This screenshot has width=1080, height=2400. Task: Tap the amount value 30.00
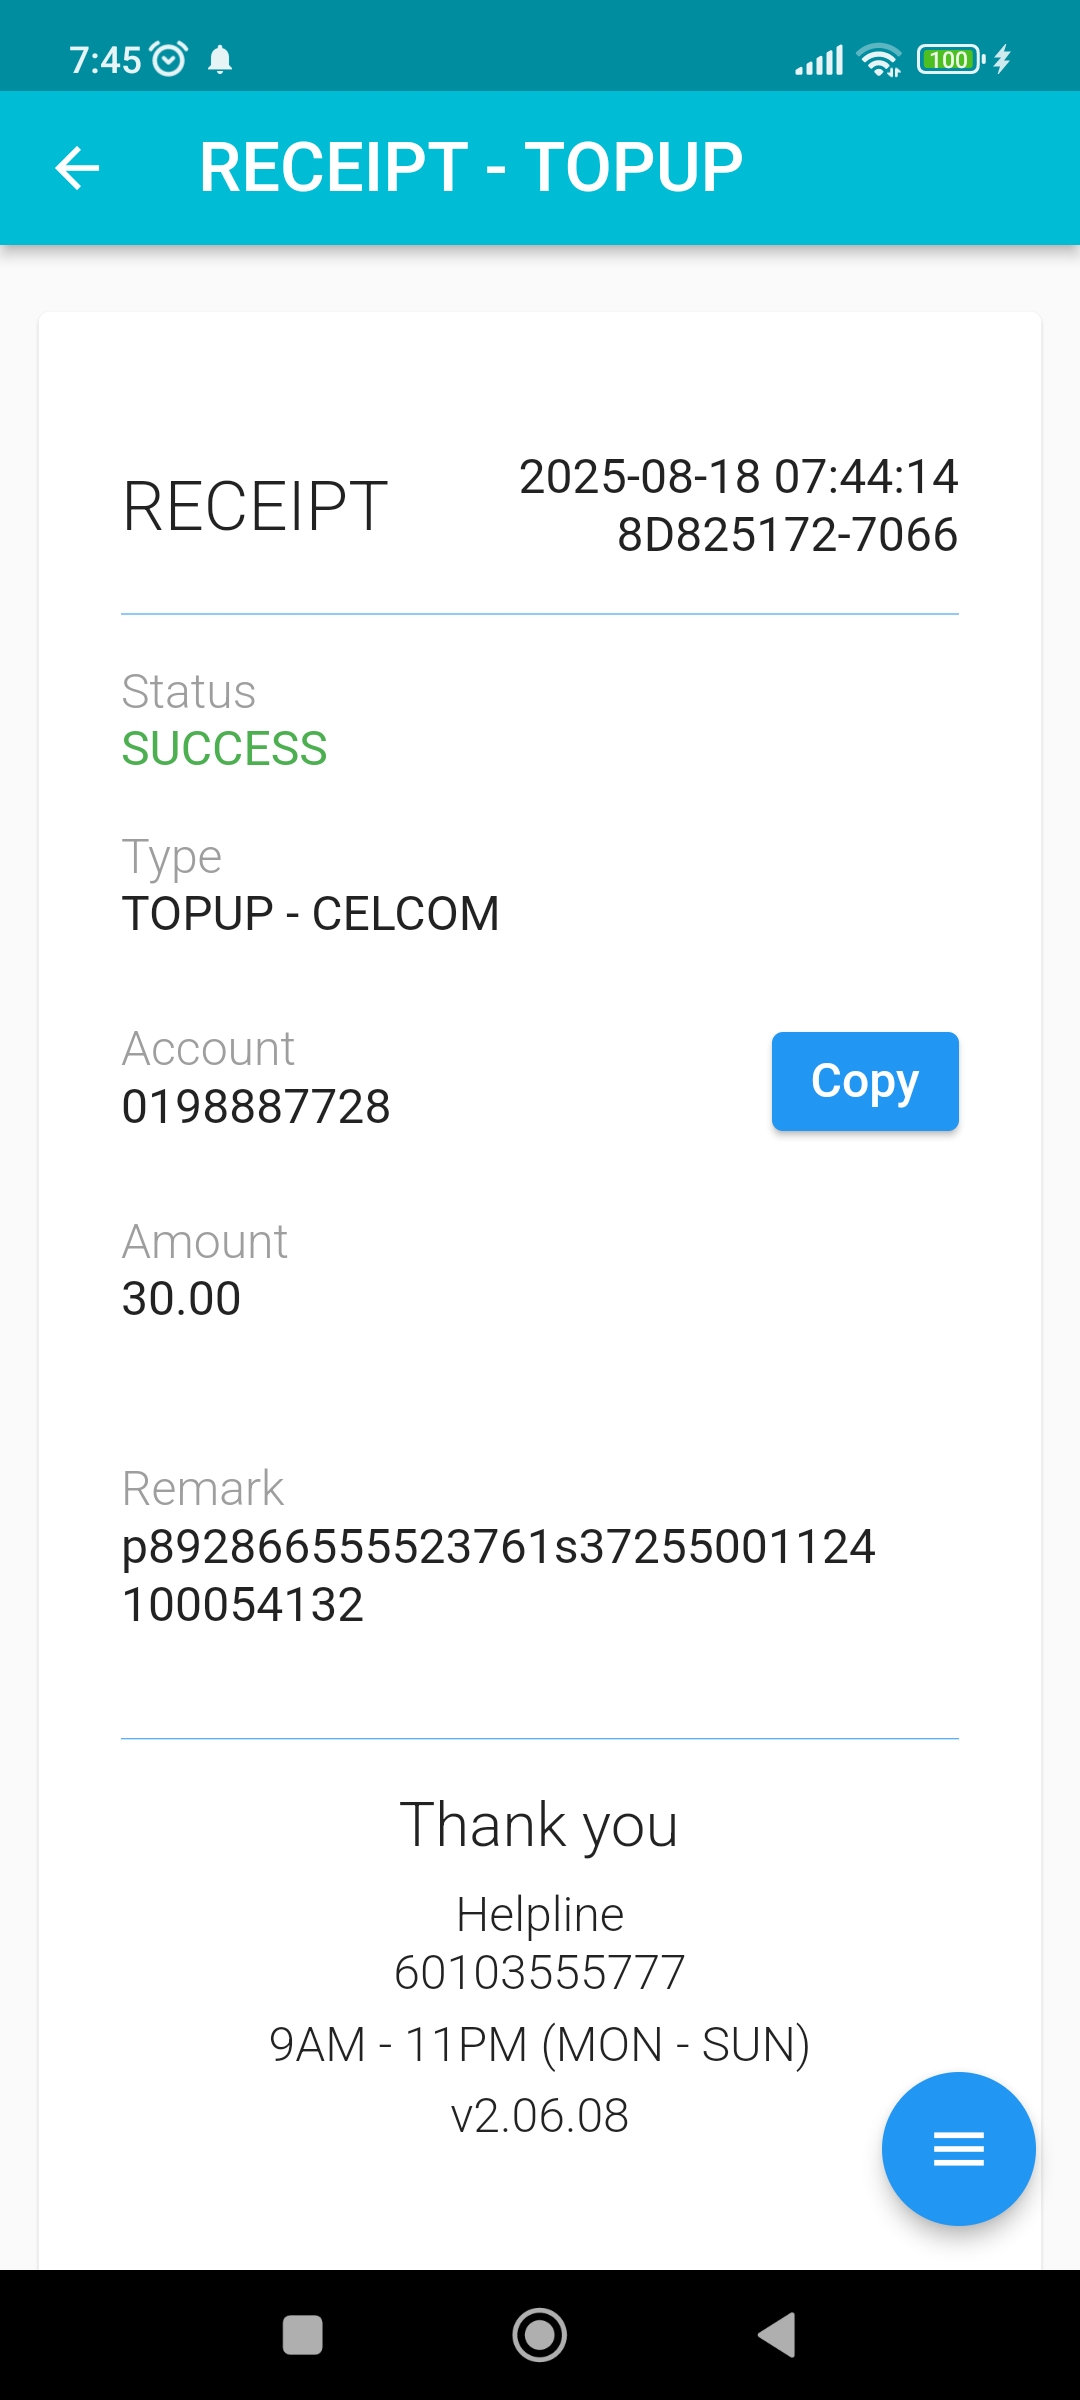[x=181, y=1299]
